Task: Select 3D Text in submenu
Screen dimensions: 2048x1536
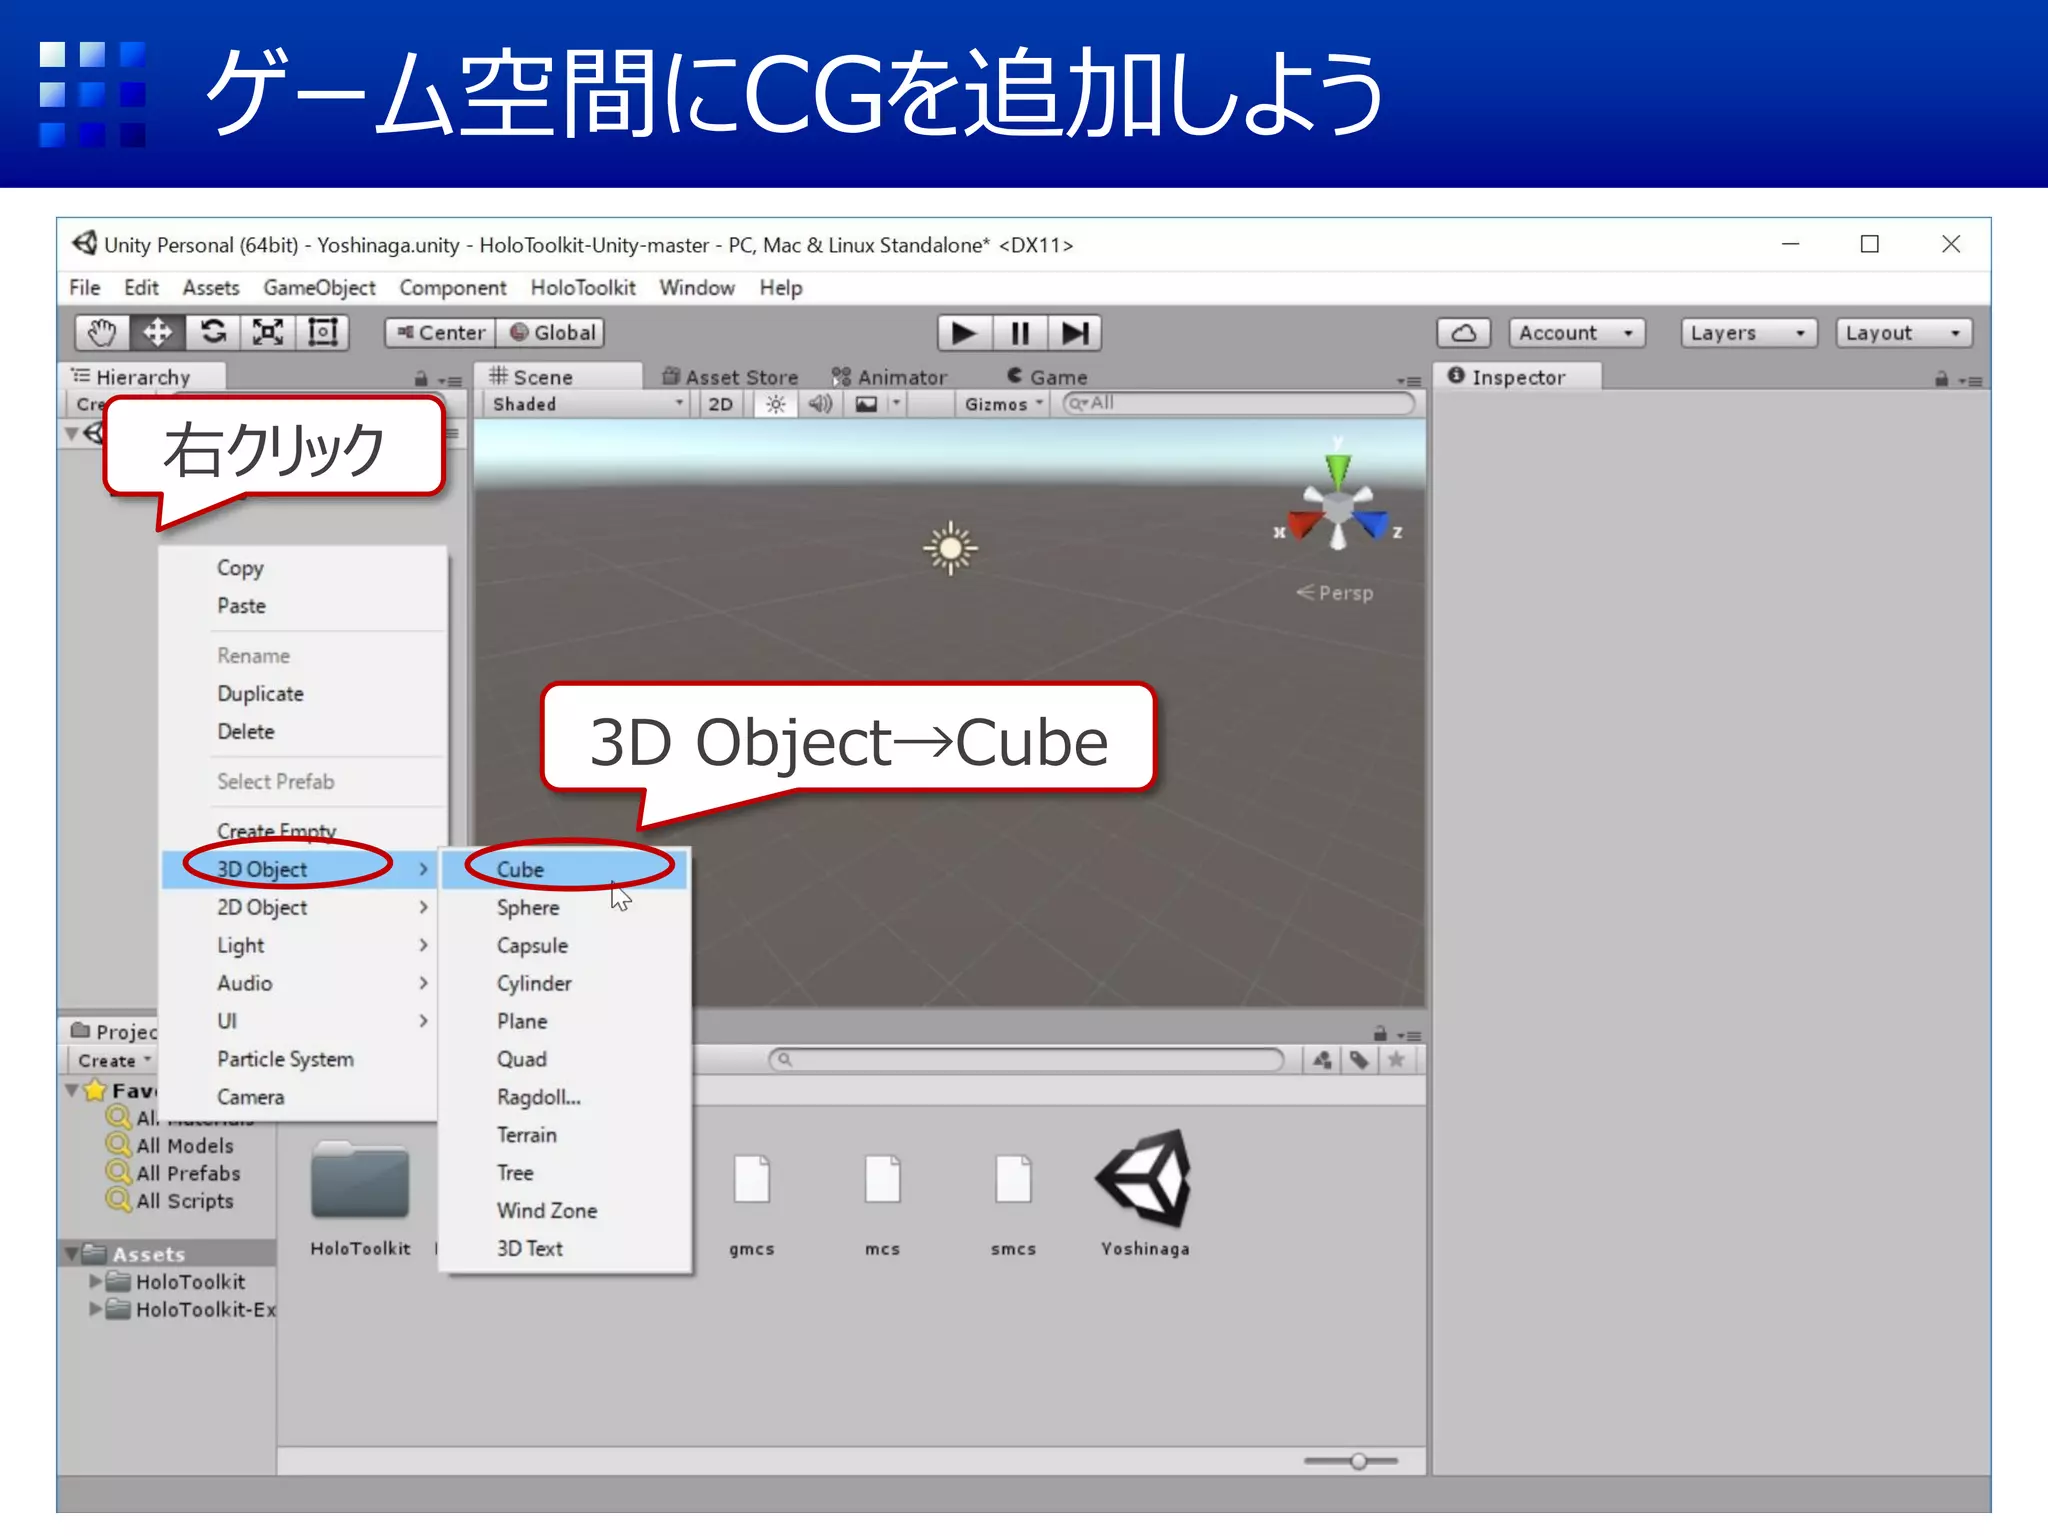Action: tap(565, 1248)
